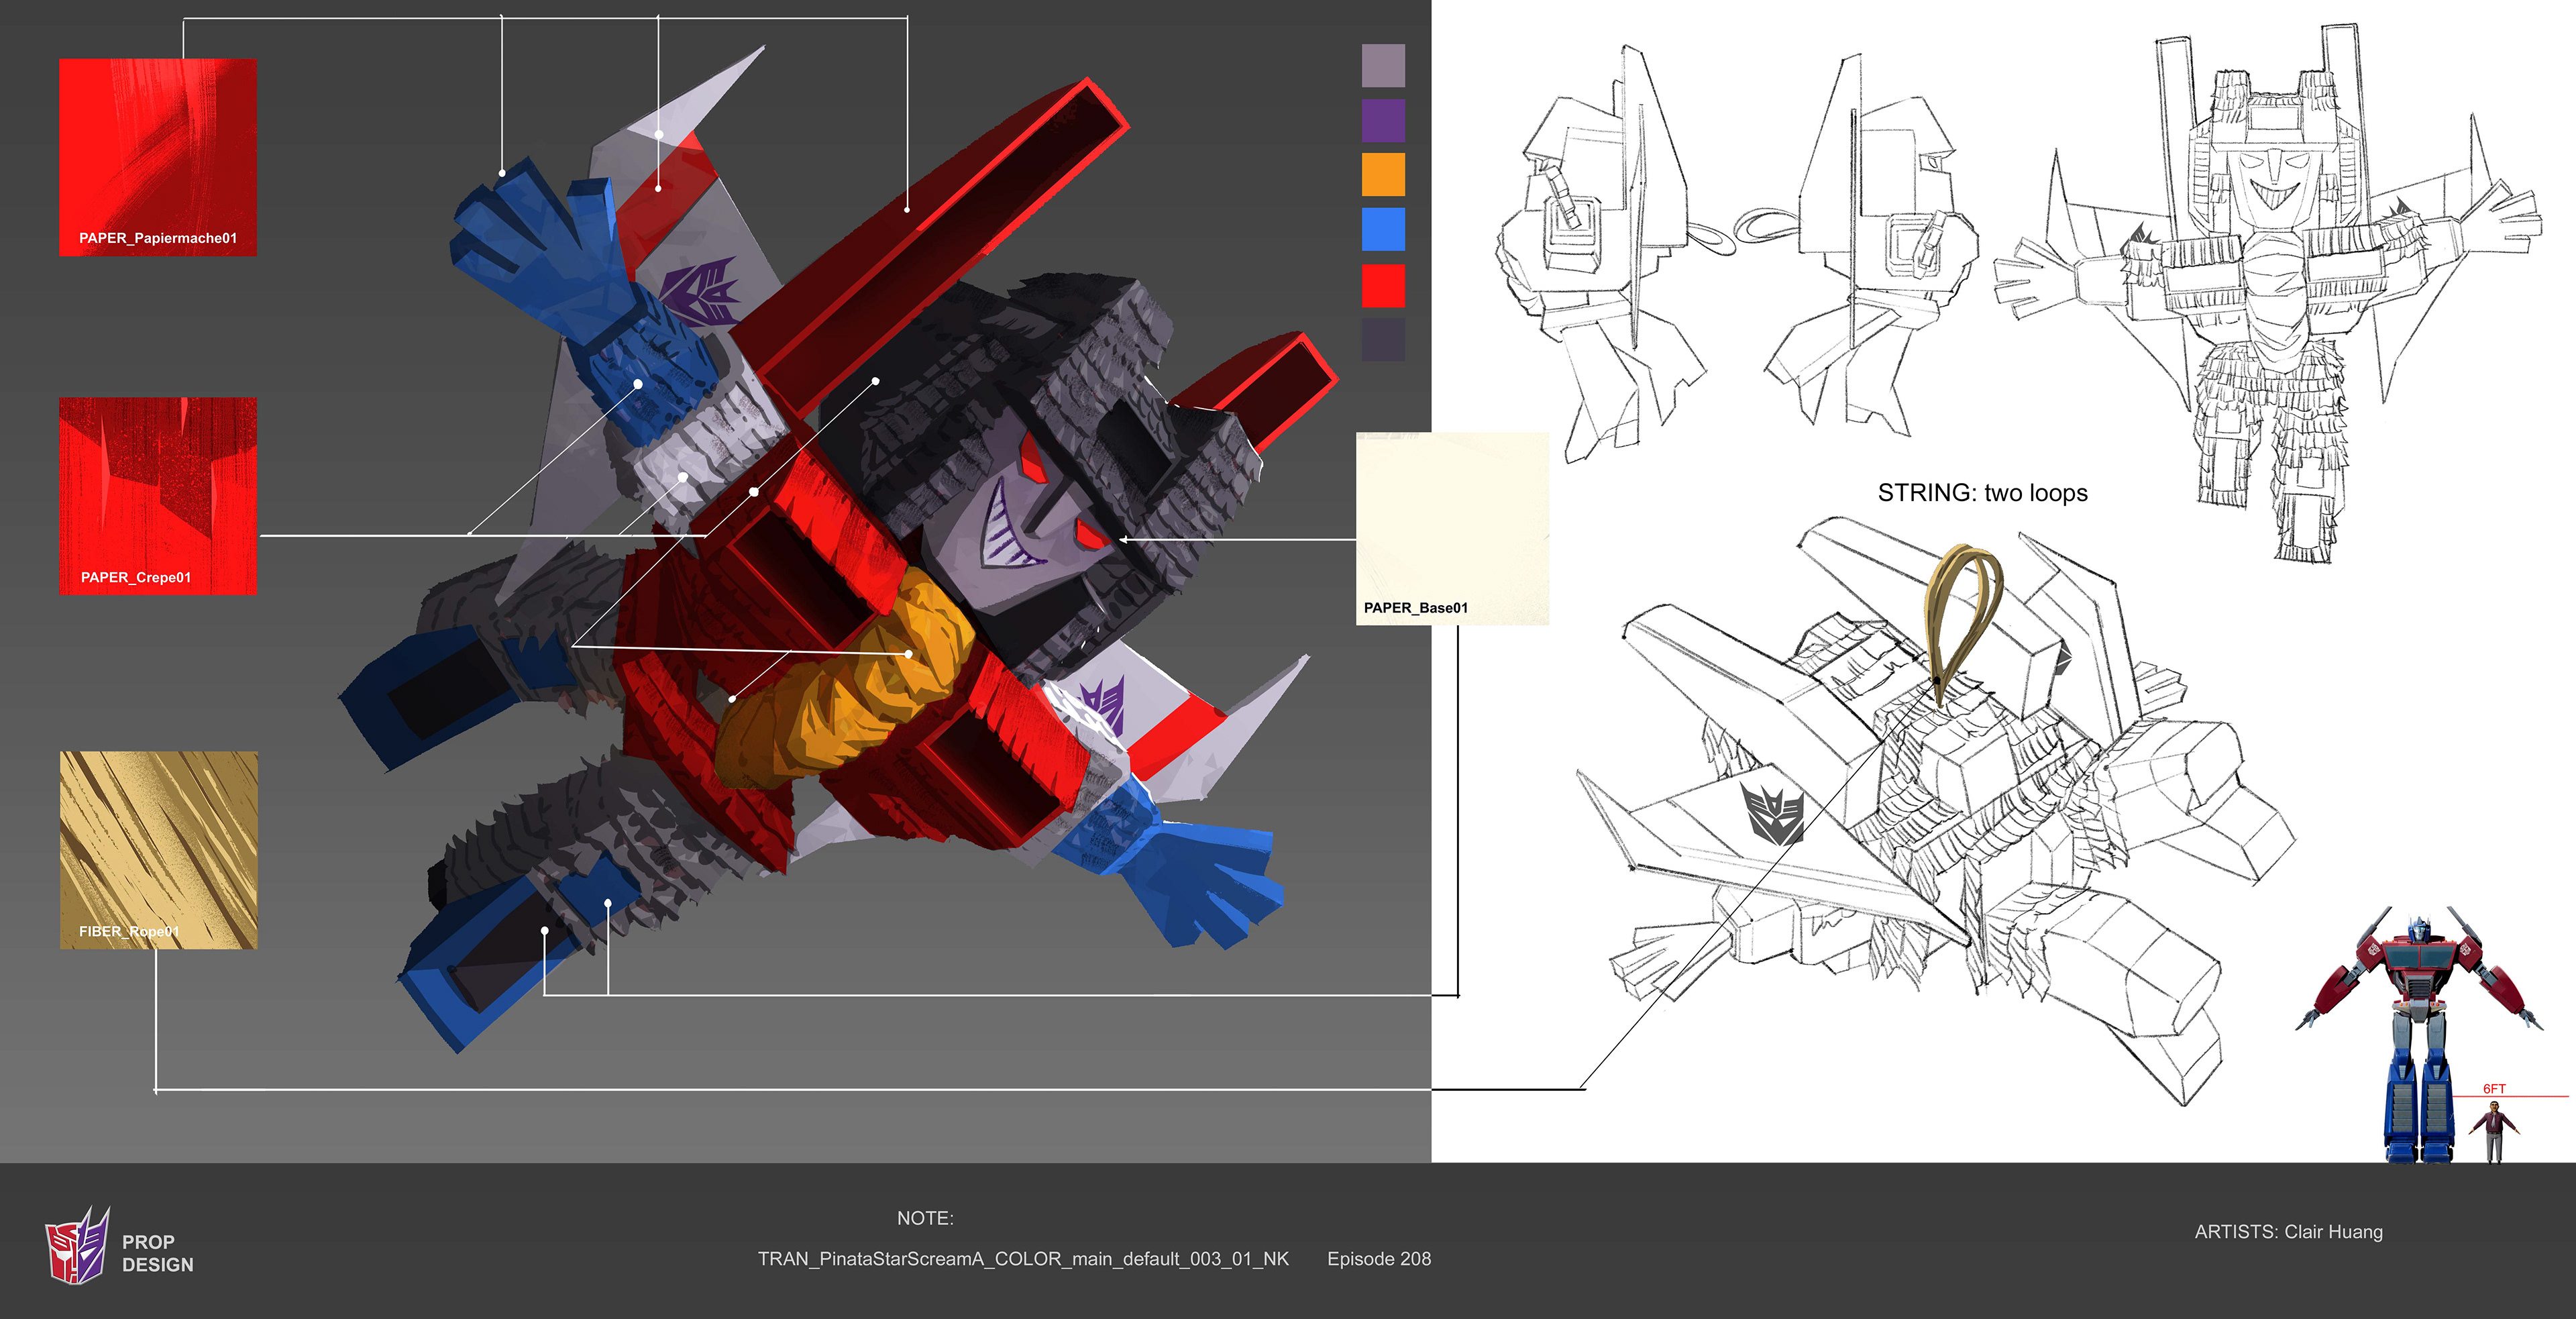The width and height of the screenshot is (2576, 1319).
Task: Pick the purple palette color square
Action: 1383,120
